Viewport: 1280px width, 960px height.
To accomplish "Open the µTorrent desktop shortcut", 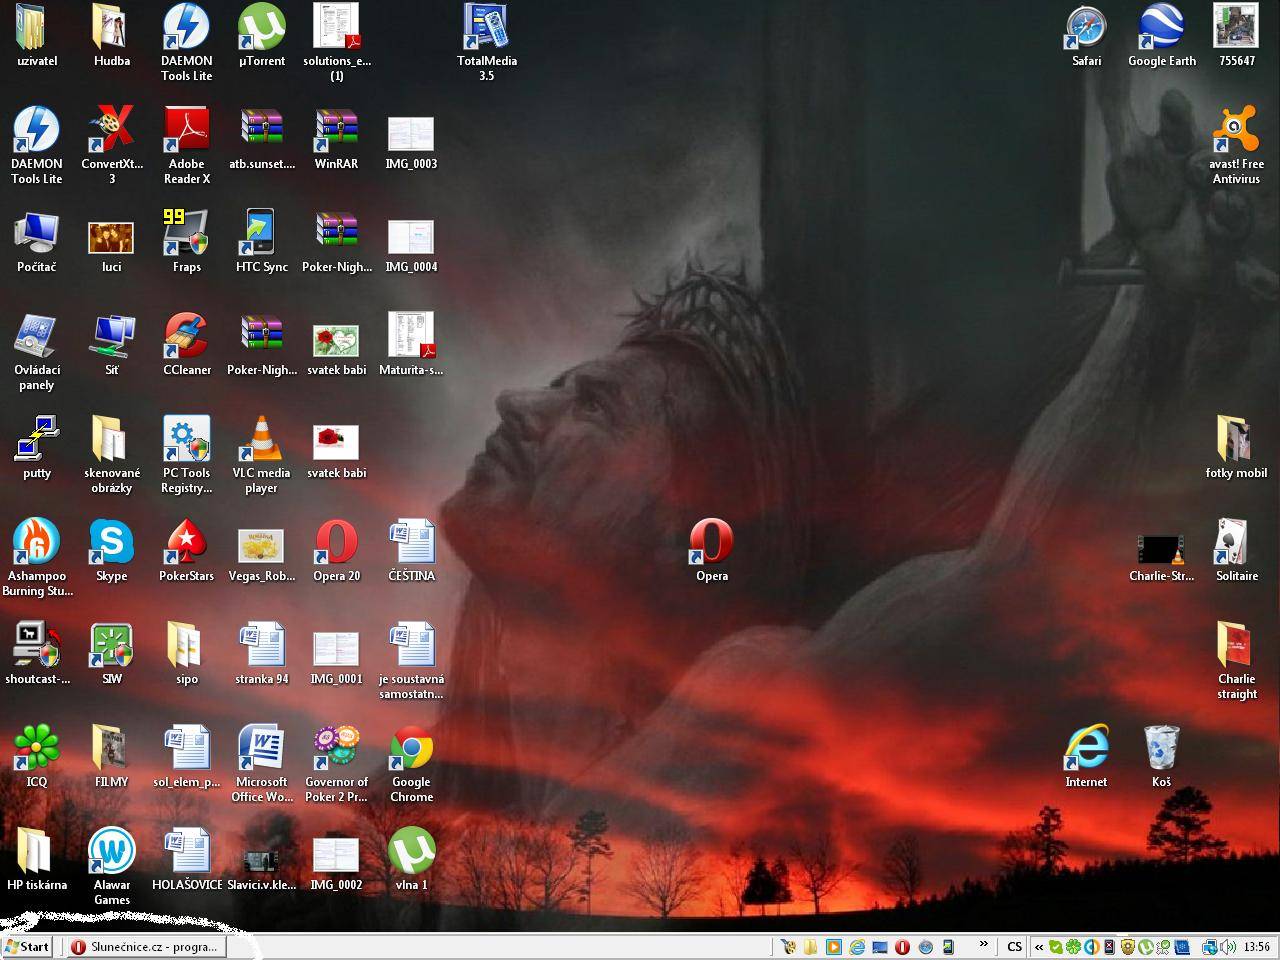I will [261, 35].
